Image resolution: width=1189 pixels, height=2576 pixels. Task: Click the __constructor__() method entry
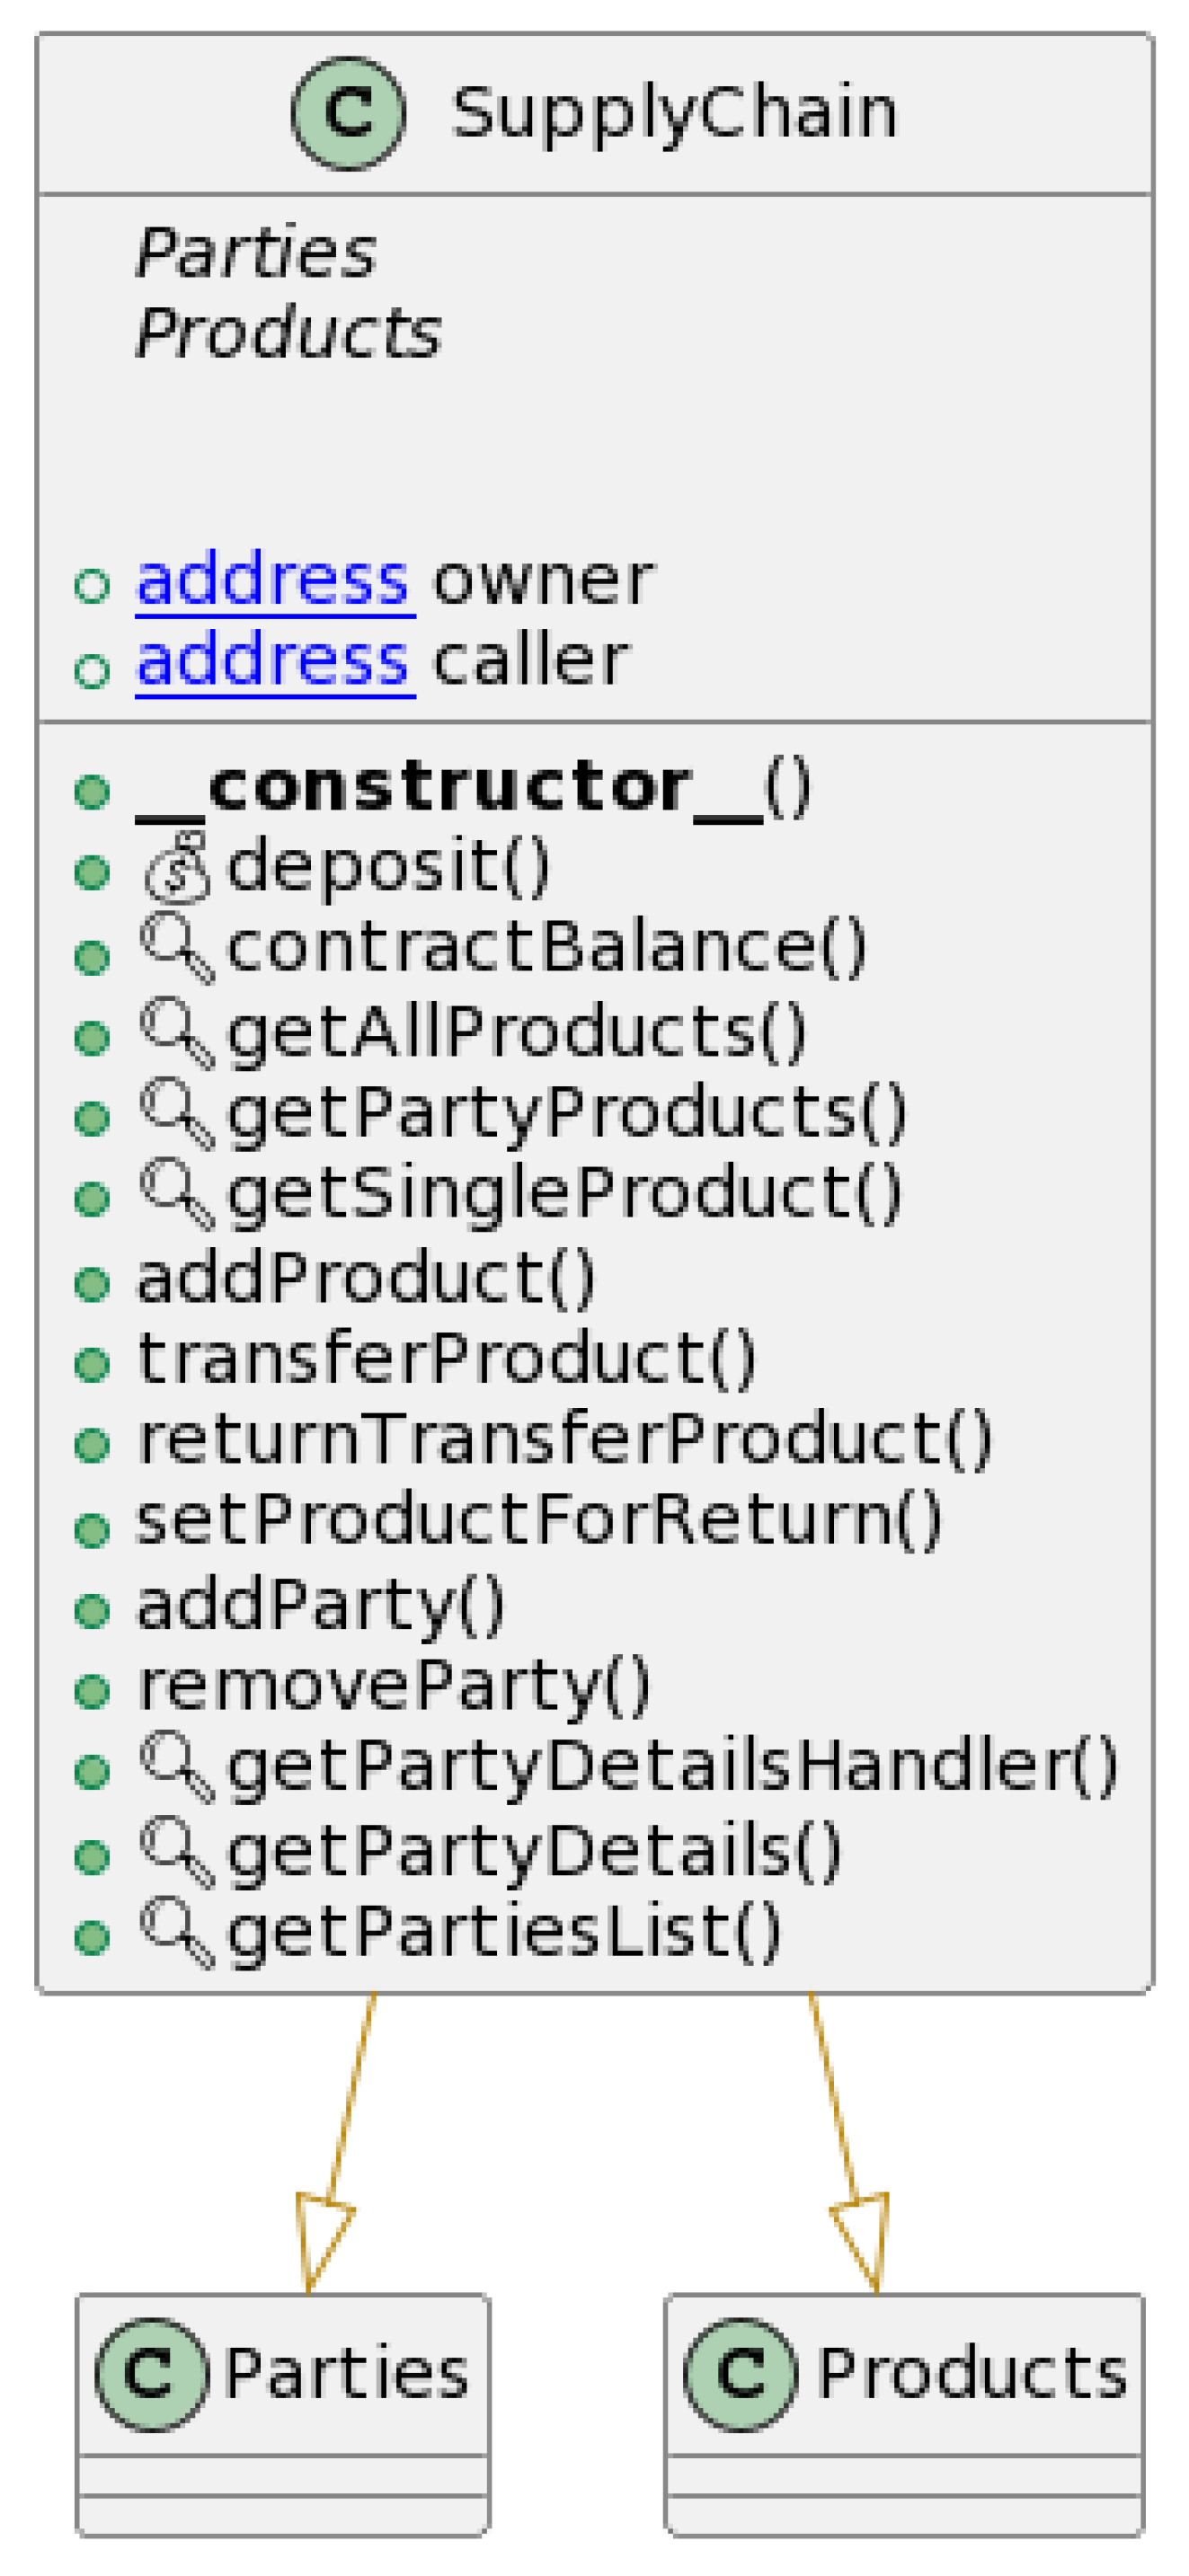click(472, 788)
